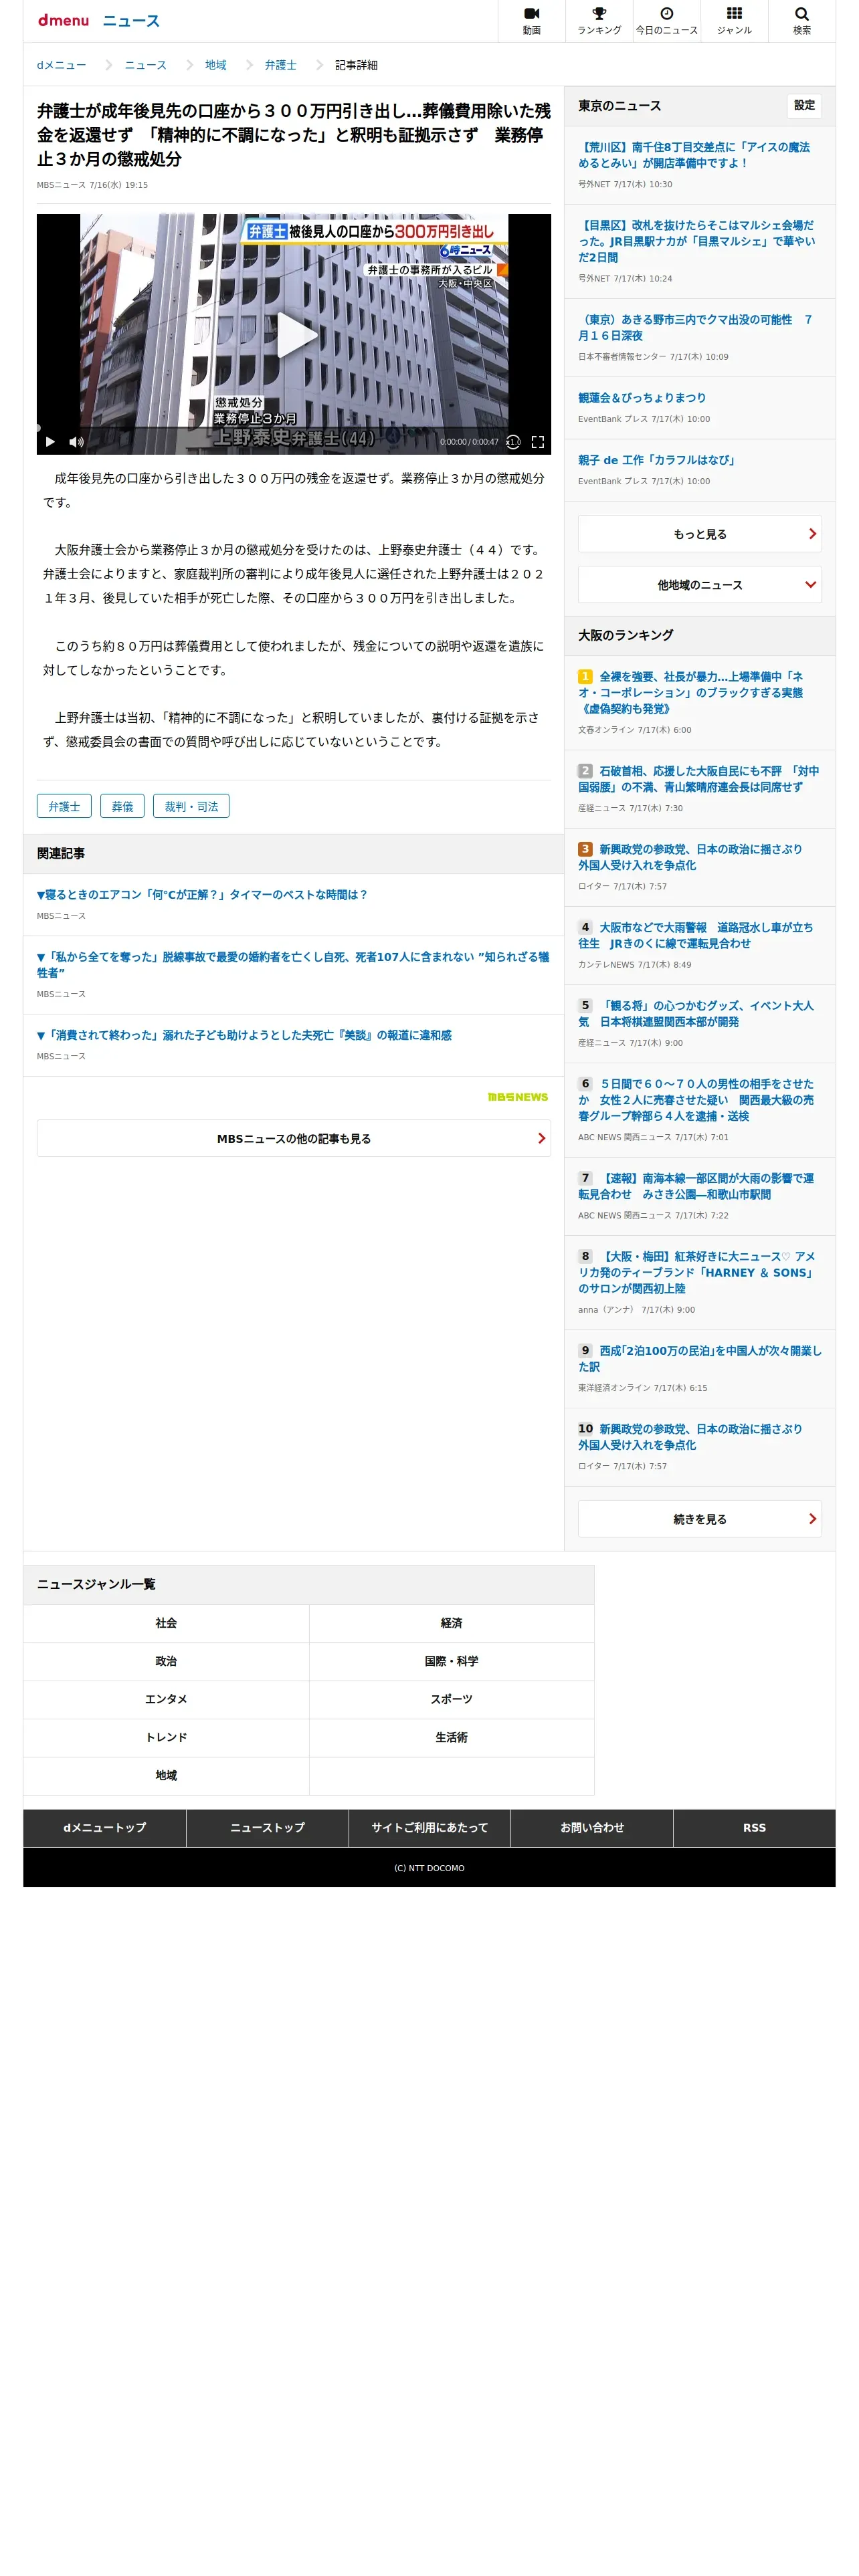Click the MBS NEWS logo
This screenshot has height=2576, width=859.
[517, 1097]
